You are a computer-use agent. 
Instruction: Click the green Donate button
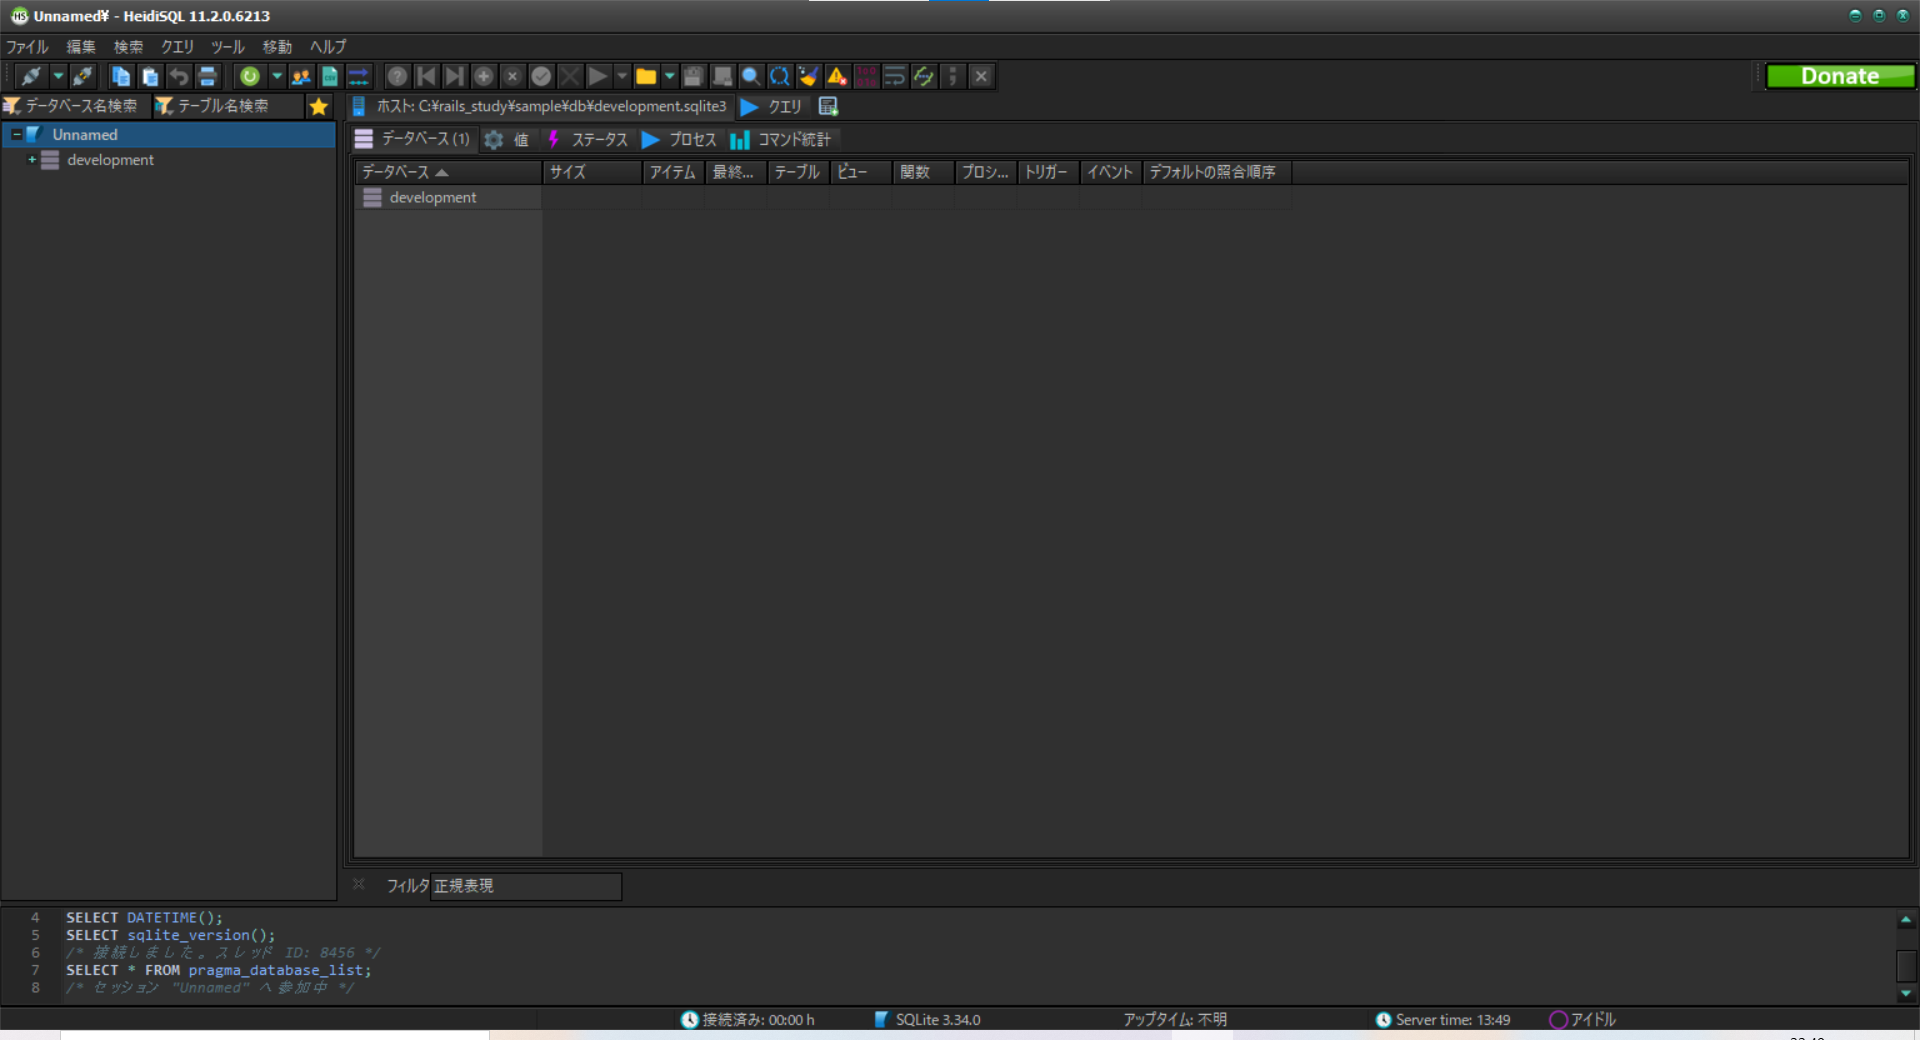pyautogui.click(x=1840, y=76)
